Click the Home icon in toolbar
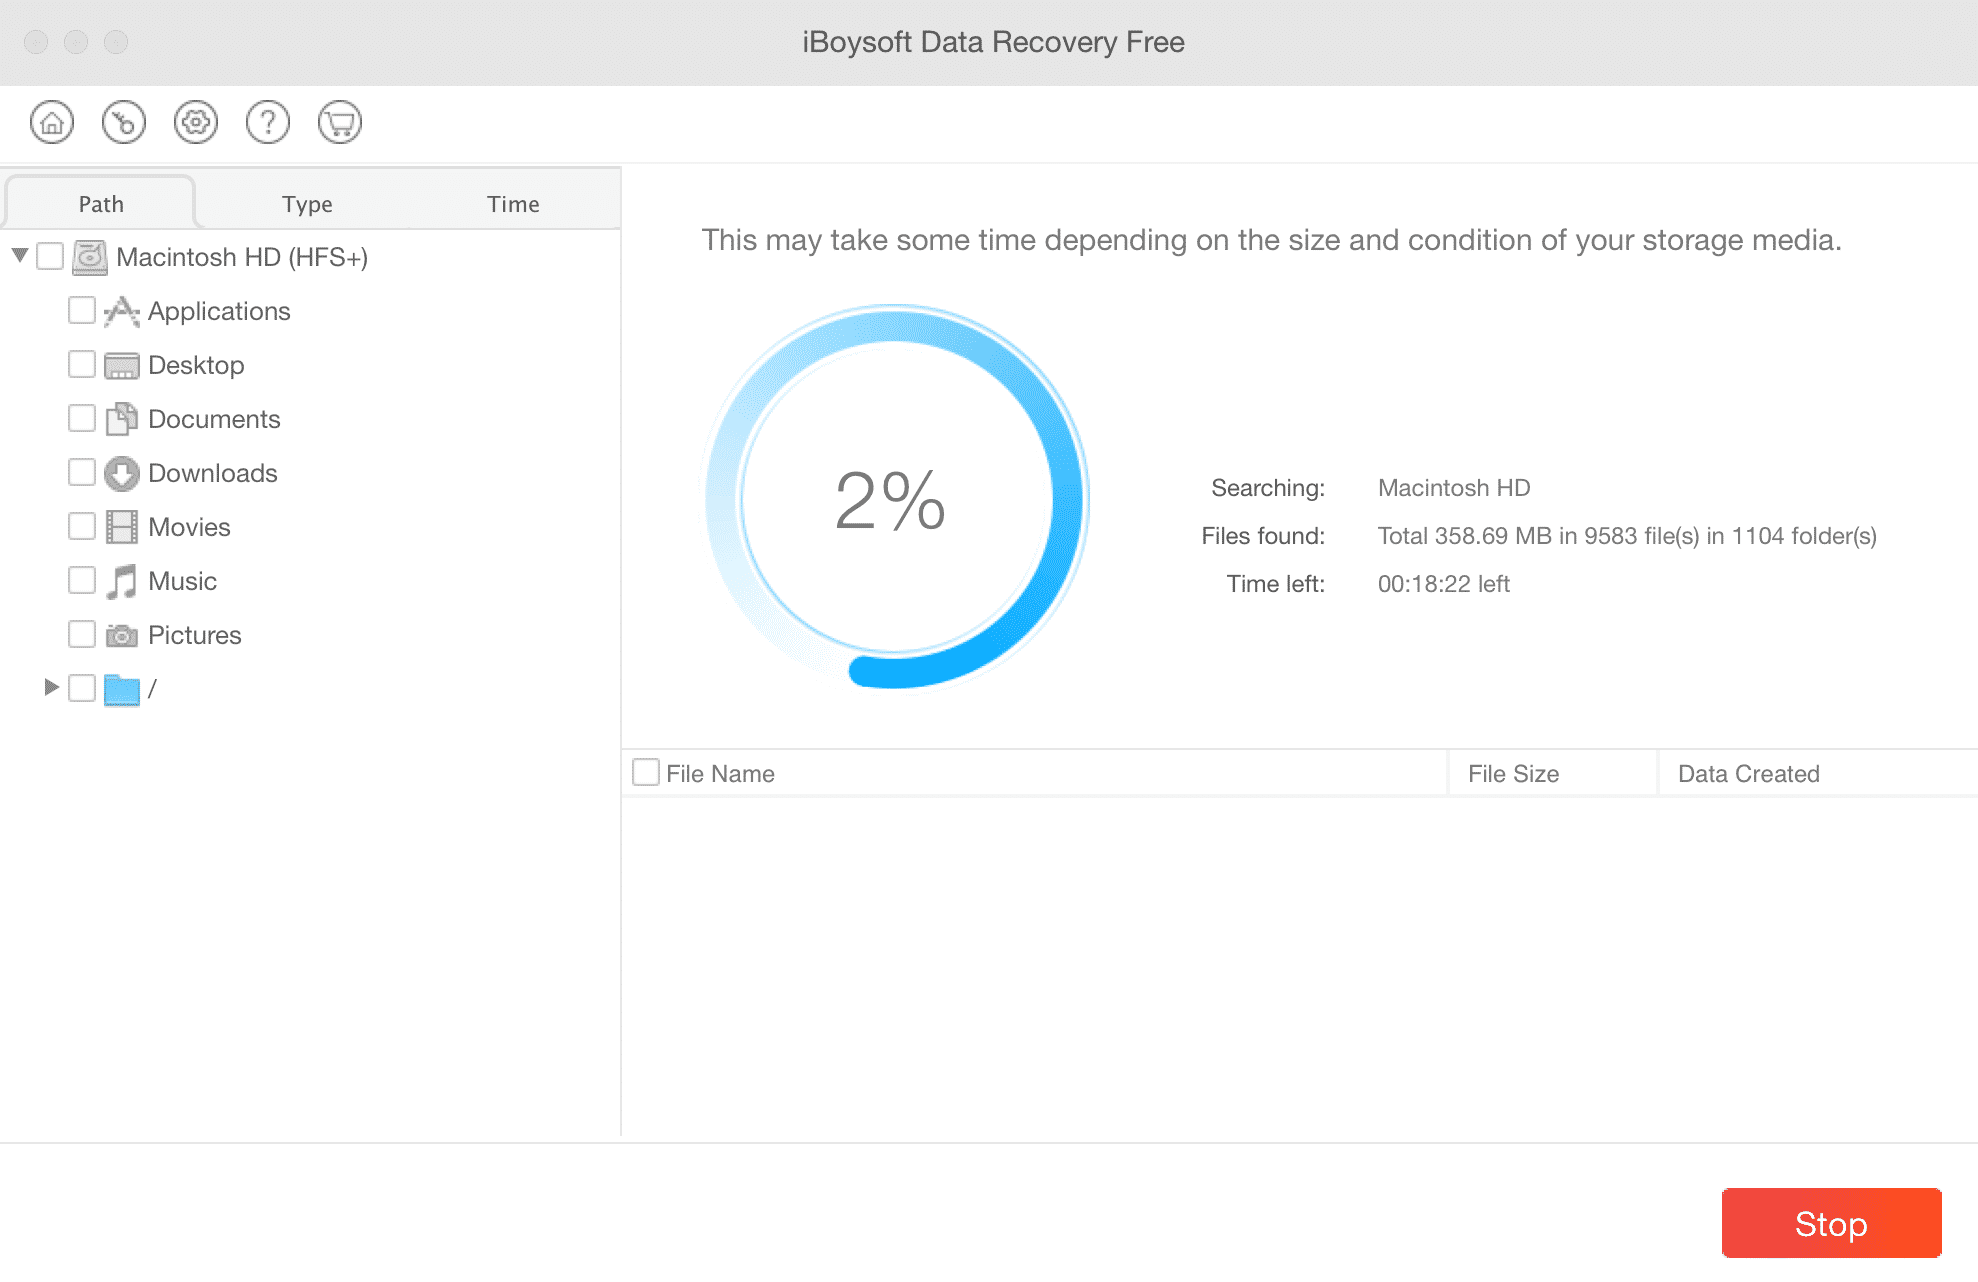The width and height of the screenshot is (1978, 1282). (52, 123)
